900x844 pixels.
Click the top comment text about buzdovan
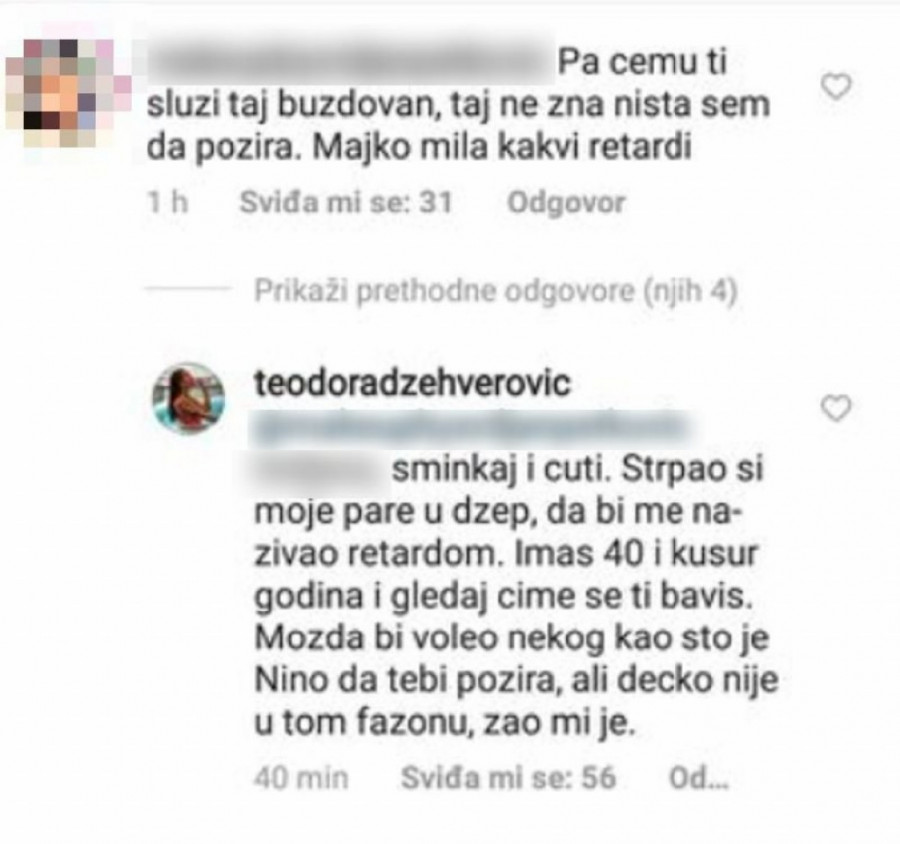click(x=457, y=104)
